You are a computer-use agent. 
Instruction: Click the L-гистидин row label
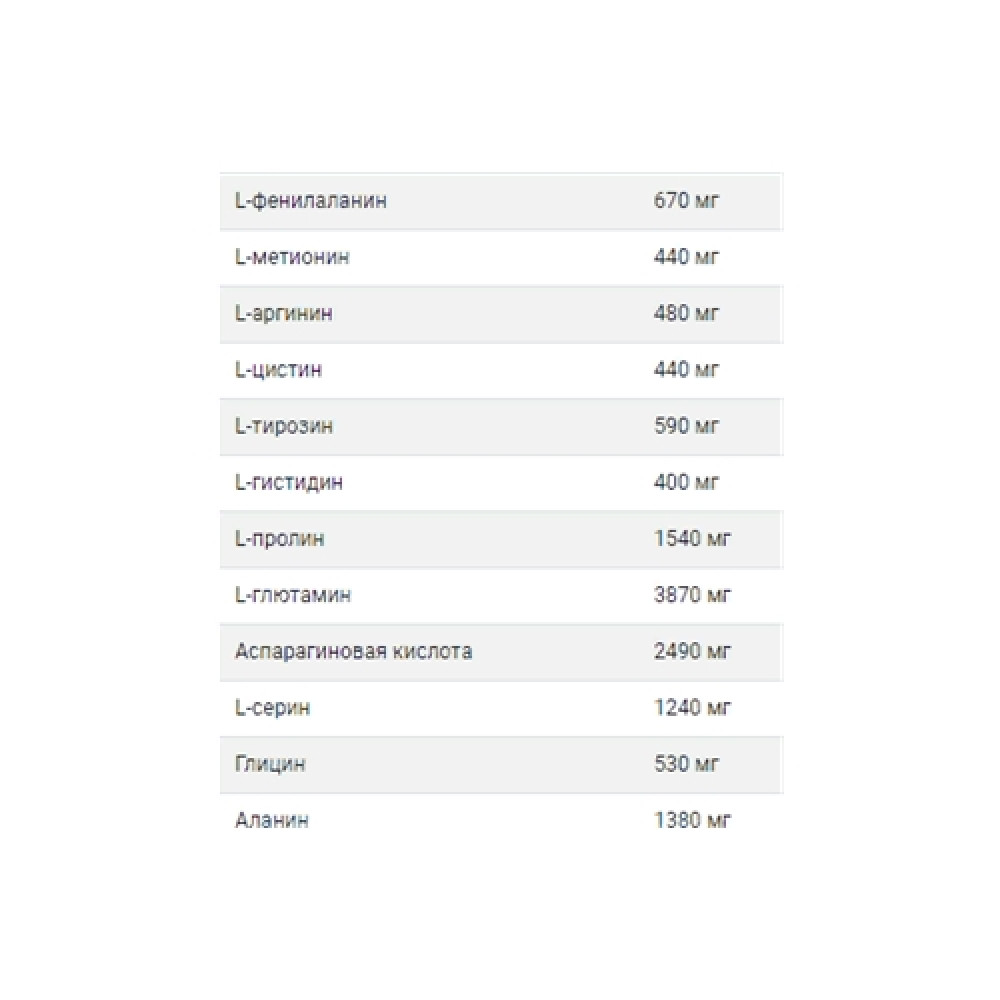289,483
